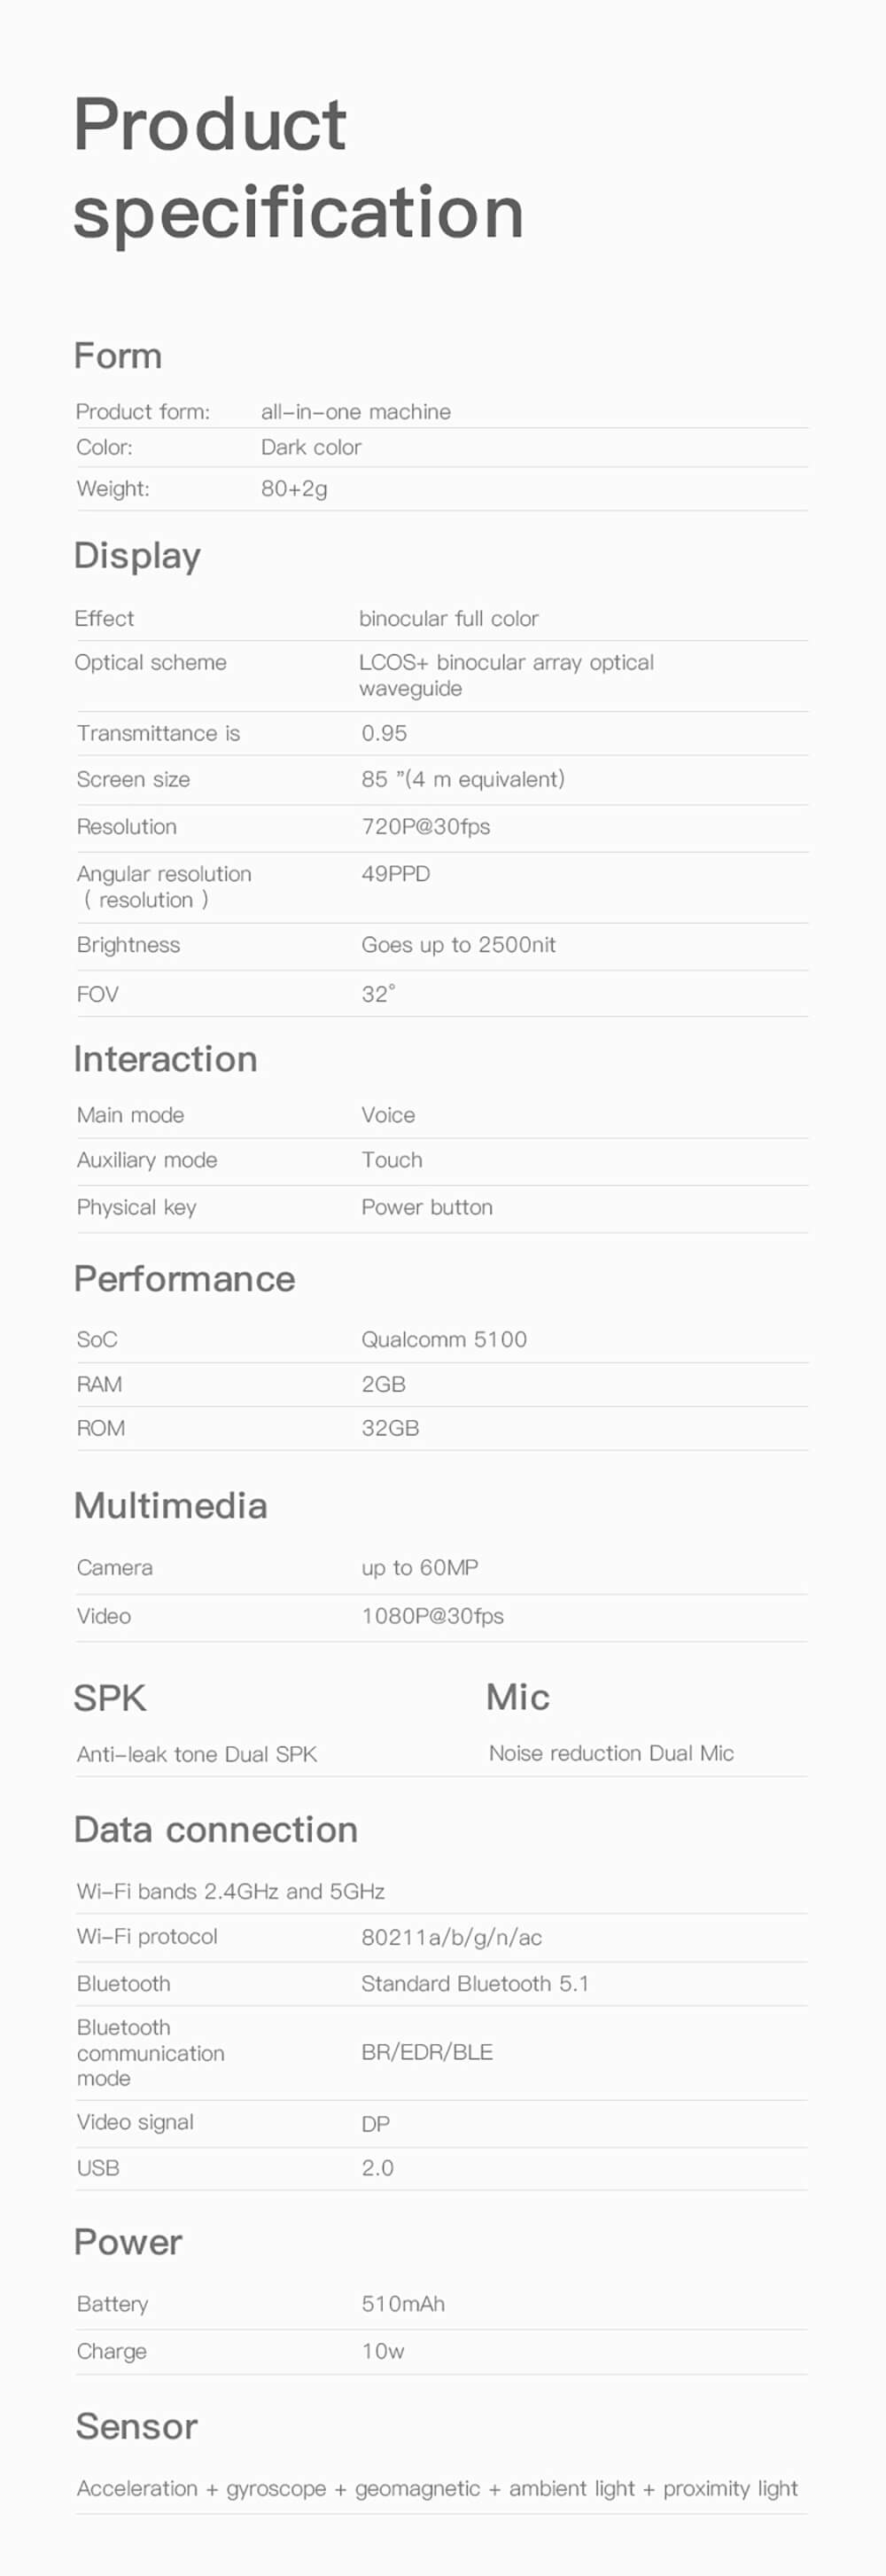Click the Display section heading
The image size is (886, 2576).
click(137, 556)
